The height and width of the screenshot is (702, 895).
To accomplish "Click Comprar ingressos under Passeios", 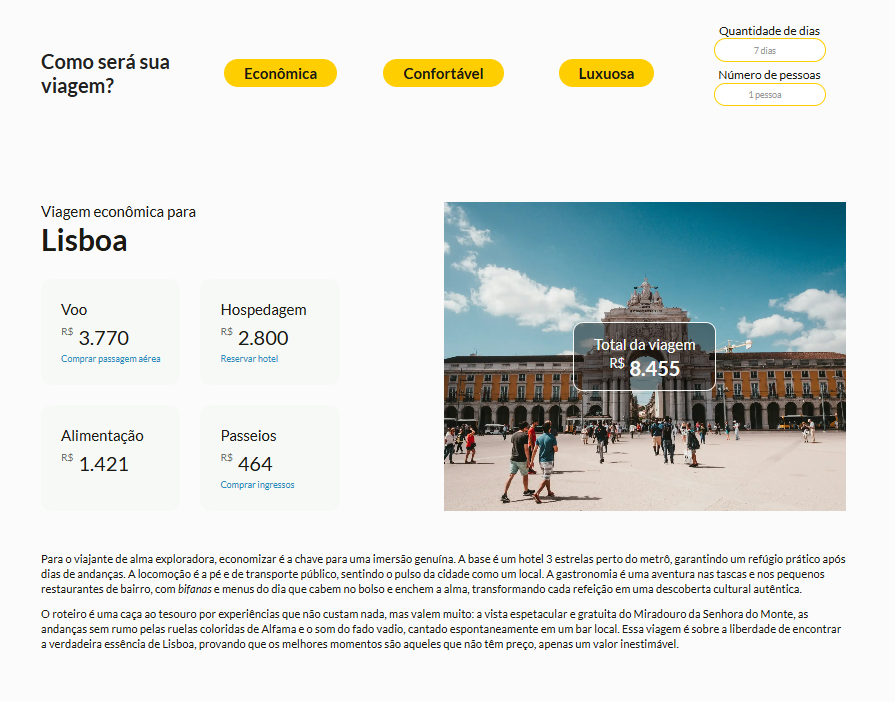I will click(258, 484).
